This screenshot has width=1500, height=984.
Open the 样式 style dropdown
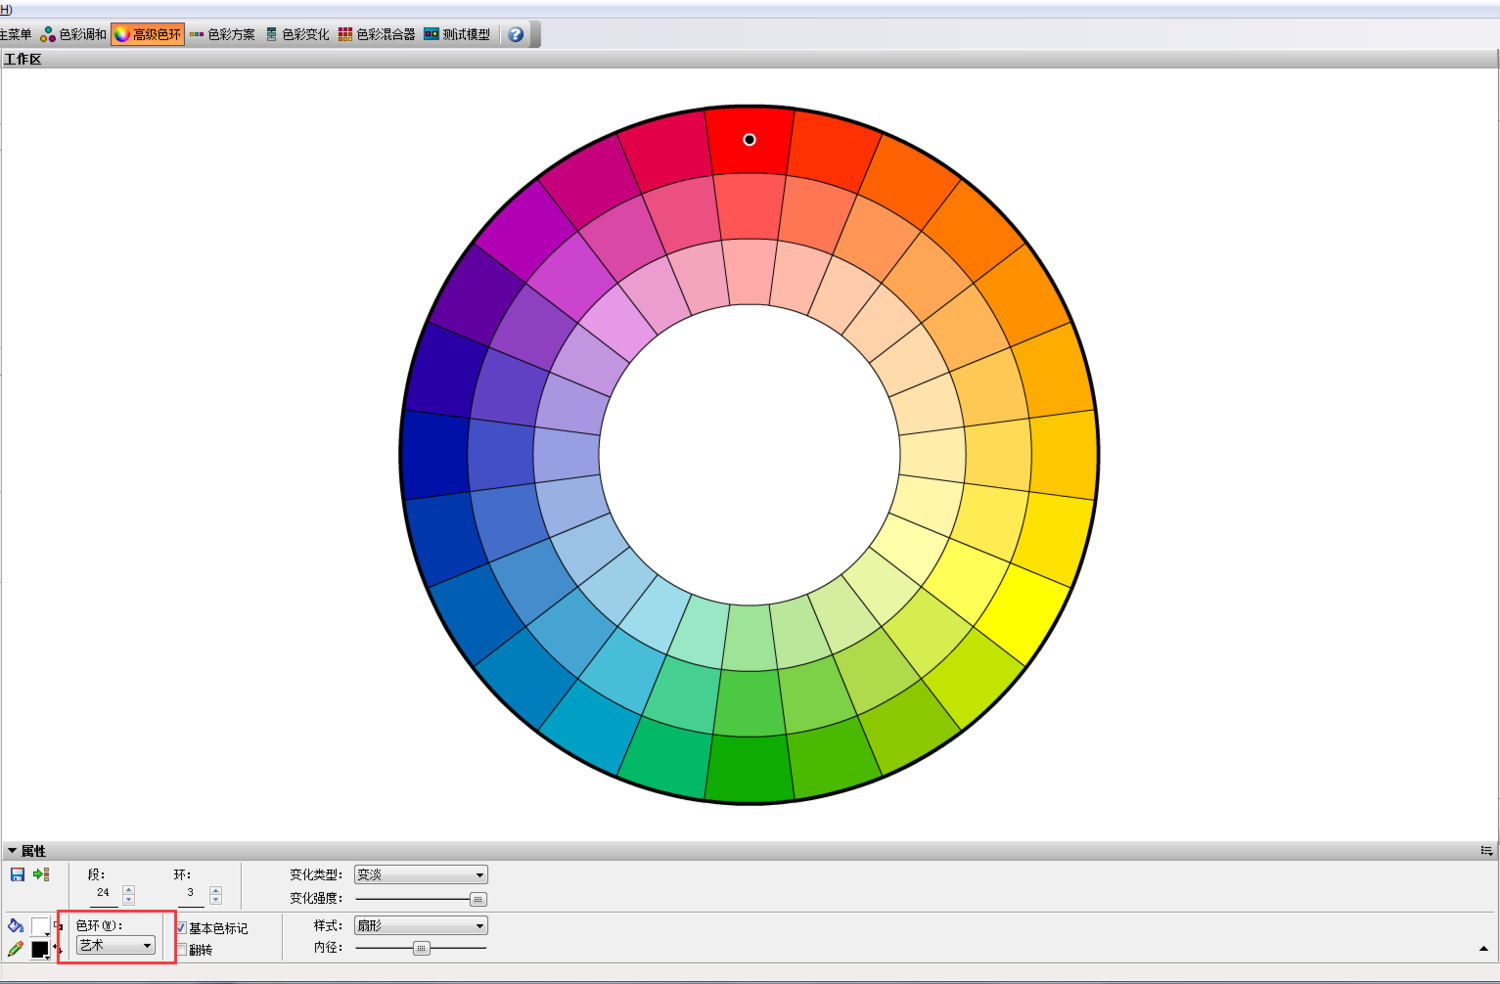420,926
